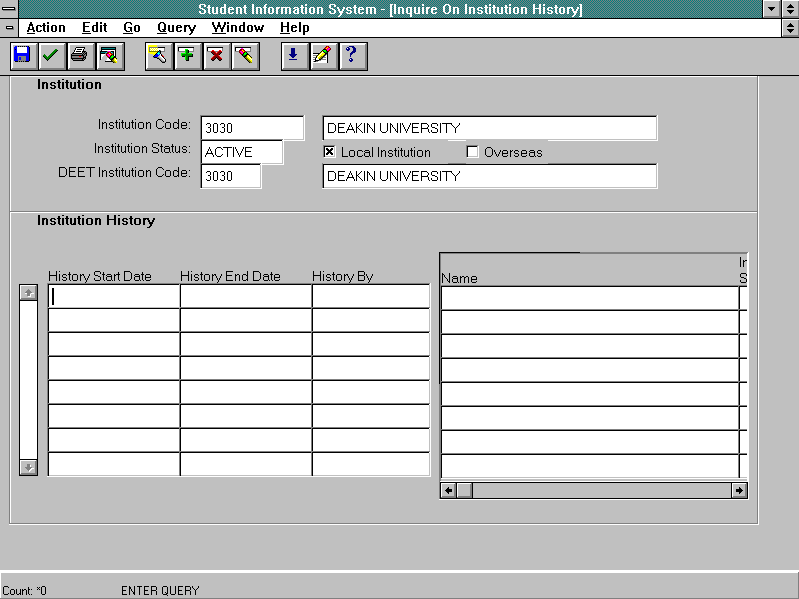Click the green plus insert record icon
The image size is (799, 599).
pyautogui.click(x=187, y=56)
